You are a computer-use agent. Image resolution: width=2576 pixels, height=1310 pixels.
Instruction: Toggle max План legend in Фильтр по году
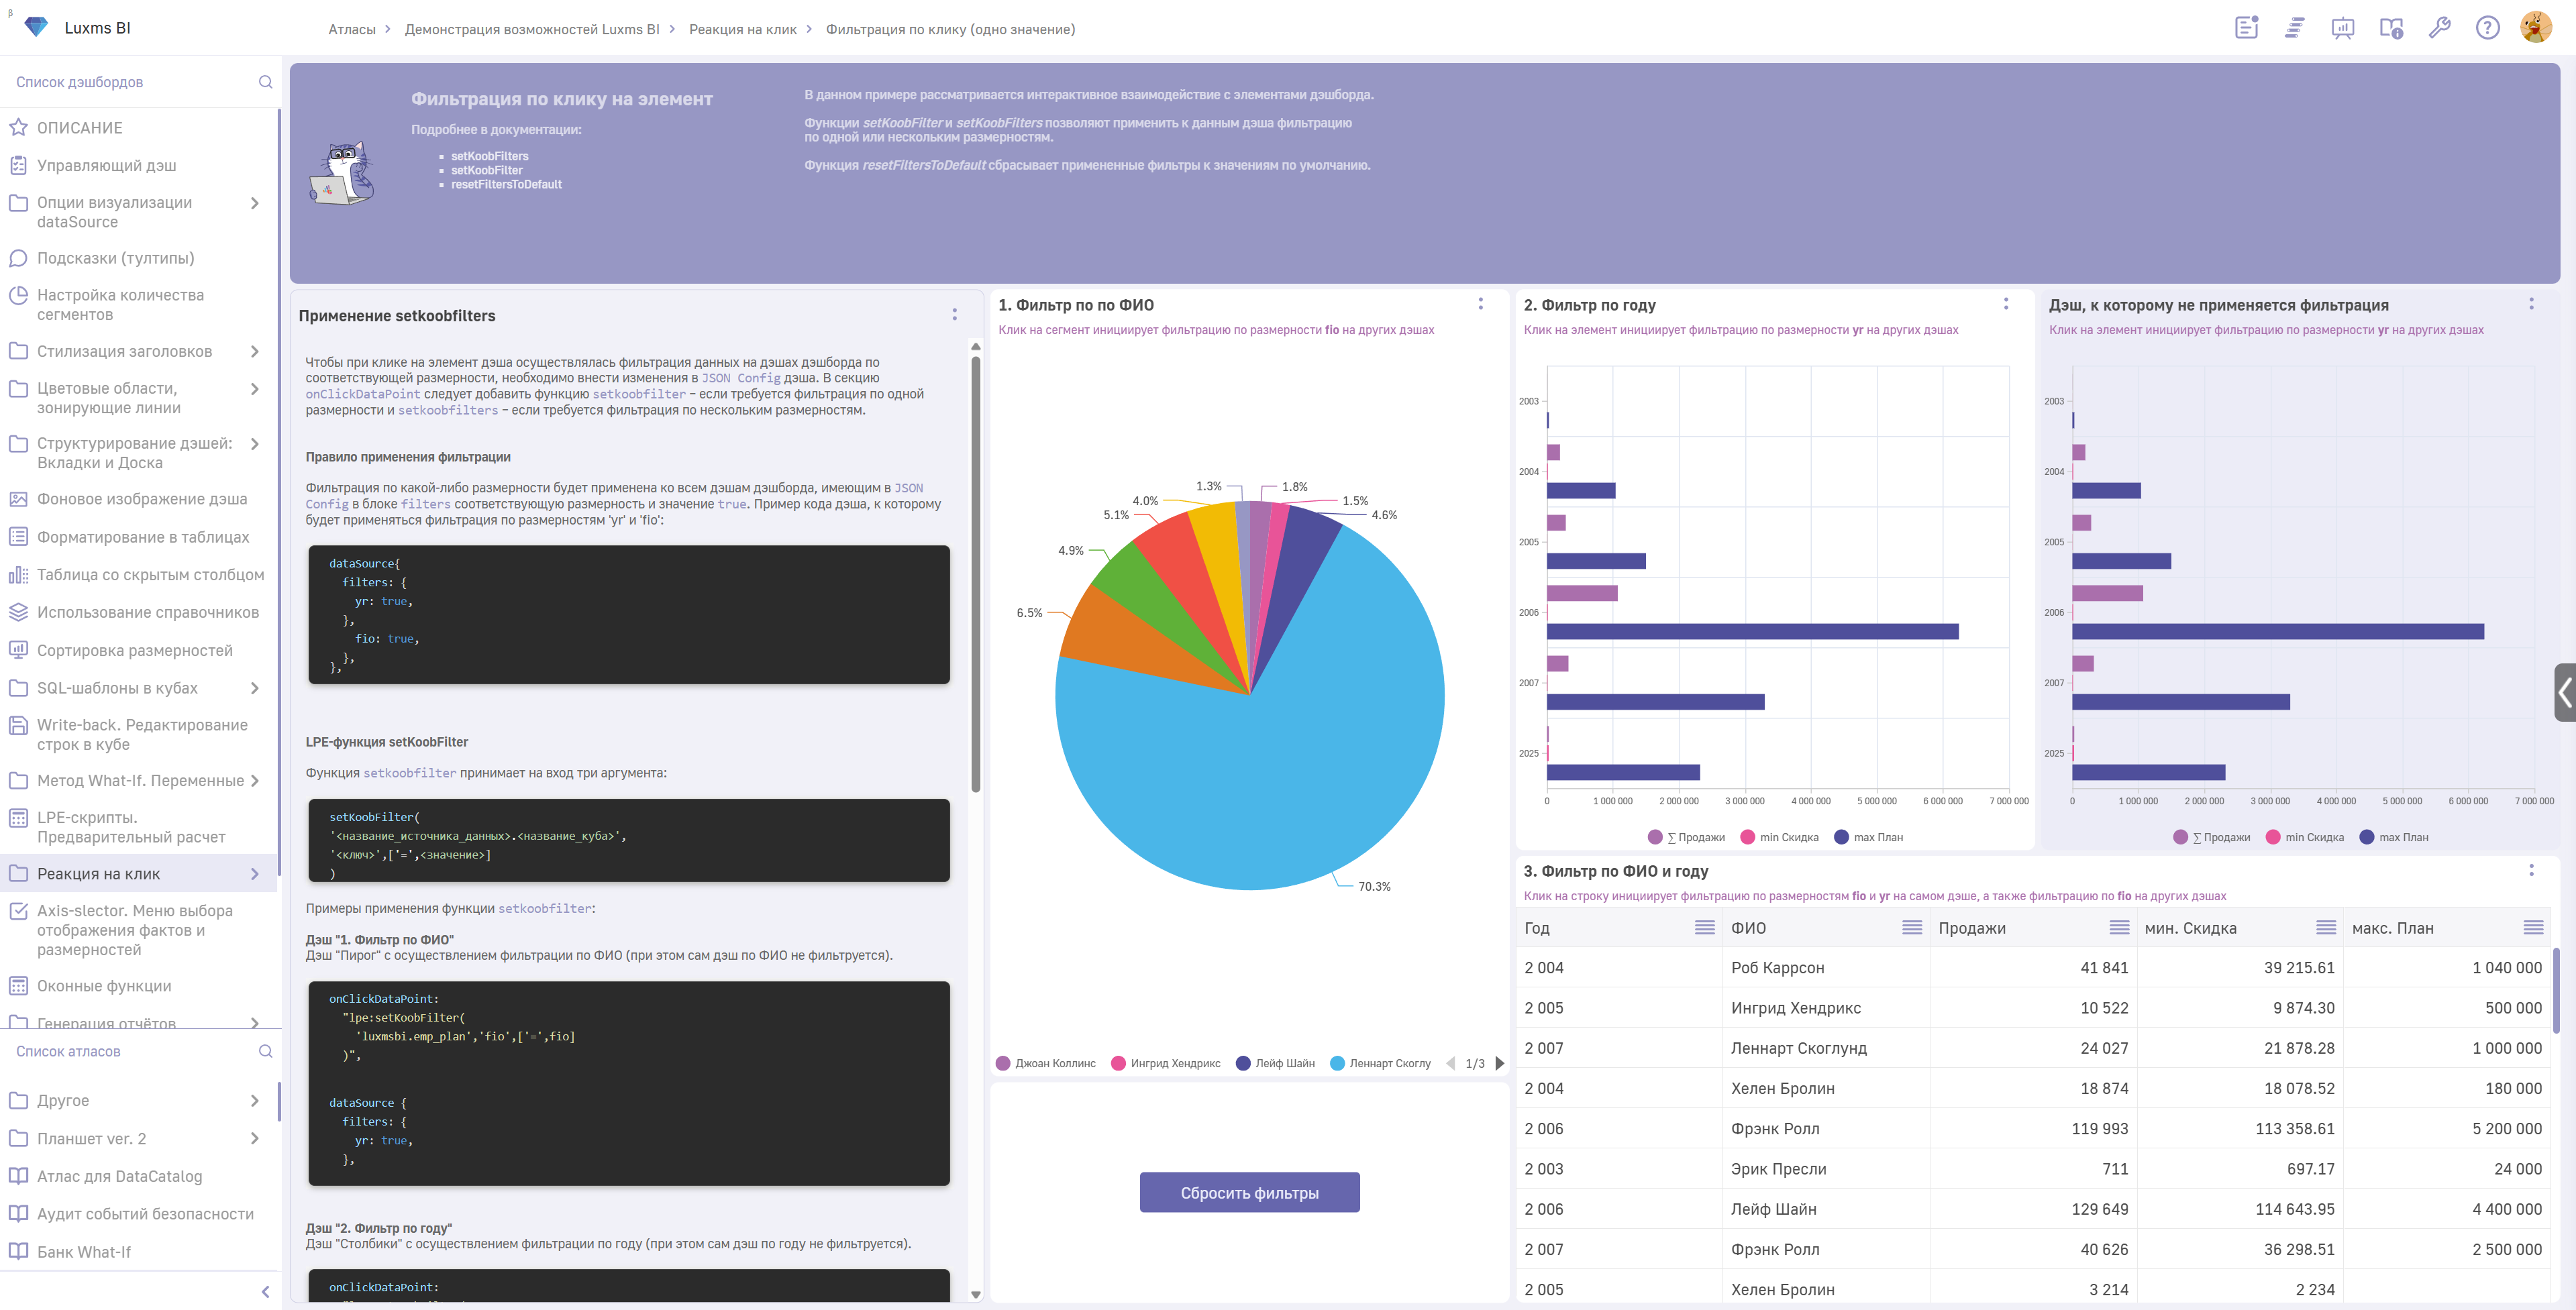(x=1868, y=837)
